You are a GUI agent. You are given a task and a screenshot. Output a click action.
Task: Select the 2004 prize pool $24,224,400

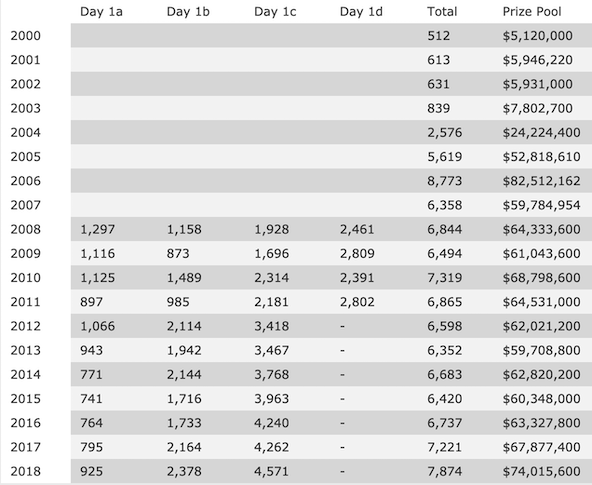(541, 133)
